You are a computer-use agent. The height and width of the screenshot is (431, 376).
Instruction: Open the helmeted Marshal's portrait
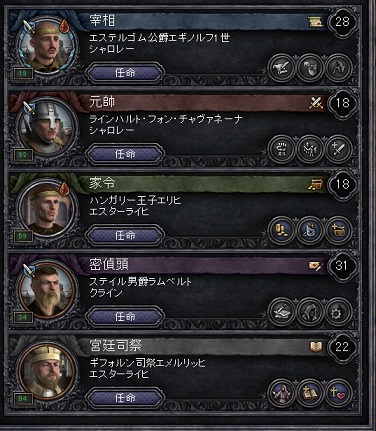(47, 127)
